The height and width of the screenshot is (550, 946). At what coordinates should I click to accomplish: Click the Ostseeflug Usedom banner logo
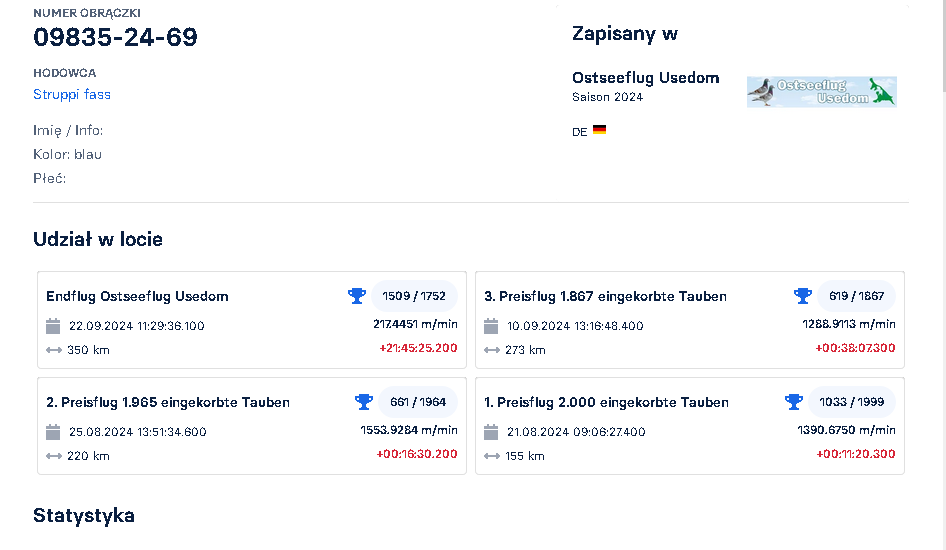pos(821,92)
